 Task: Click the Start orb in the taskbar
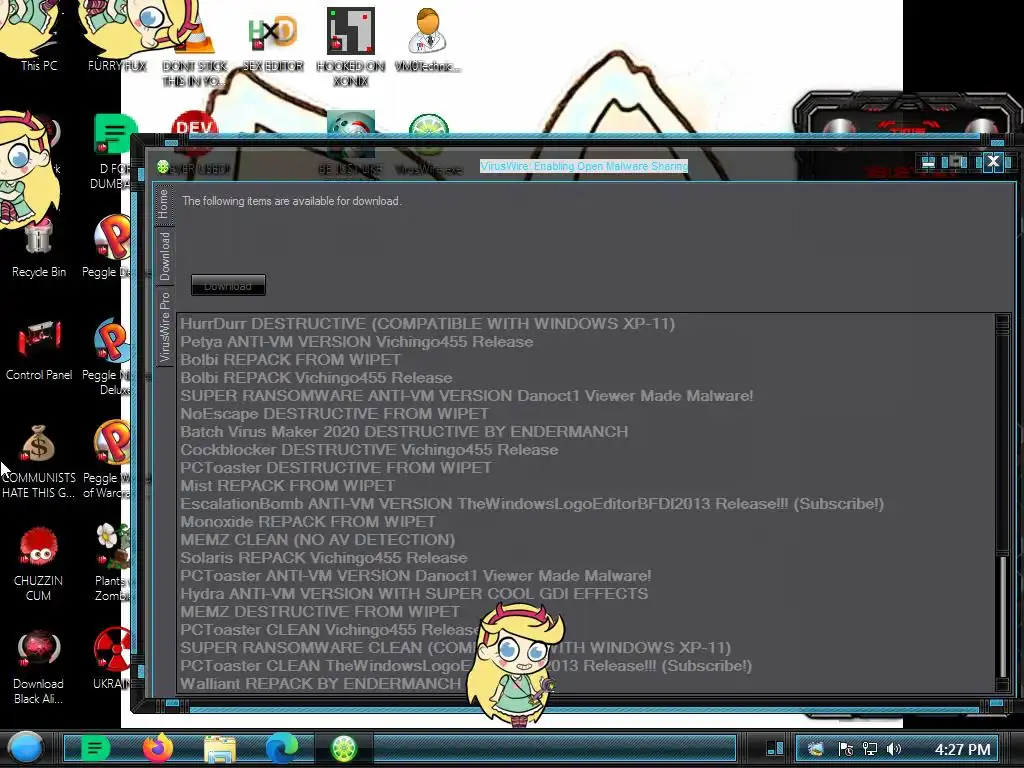pos(26,748)
